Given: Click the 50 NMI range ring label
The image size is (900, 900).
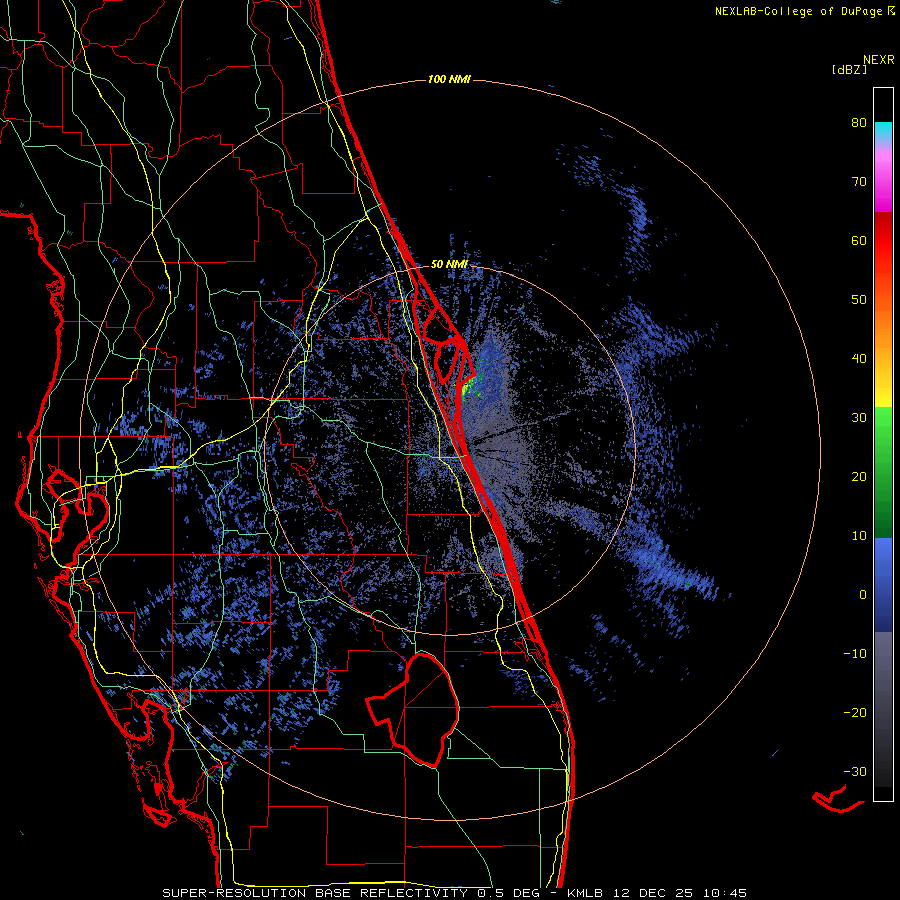Looking at the screenshot, I should pyautogui.click(x=449, y=265).
